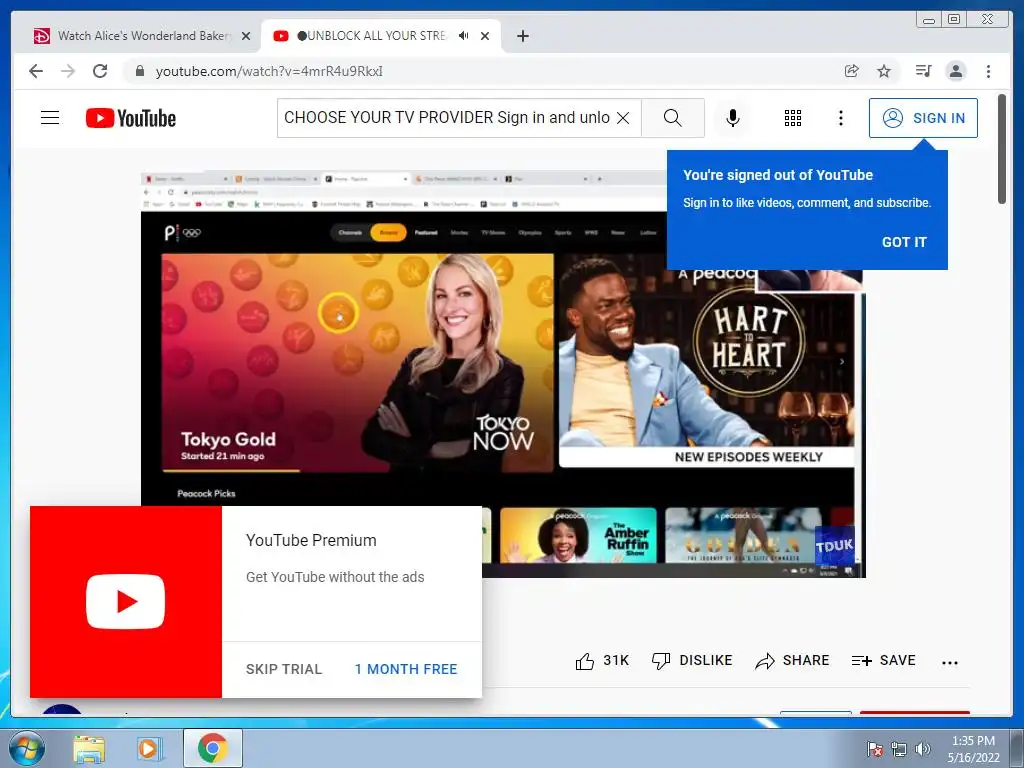Open the network status tray icon

click(x=899, y=749)
